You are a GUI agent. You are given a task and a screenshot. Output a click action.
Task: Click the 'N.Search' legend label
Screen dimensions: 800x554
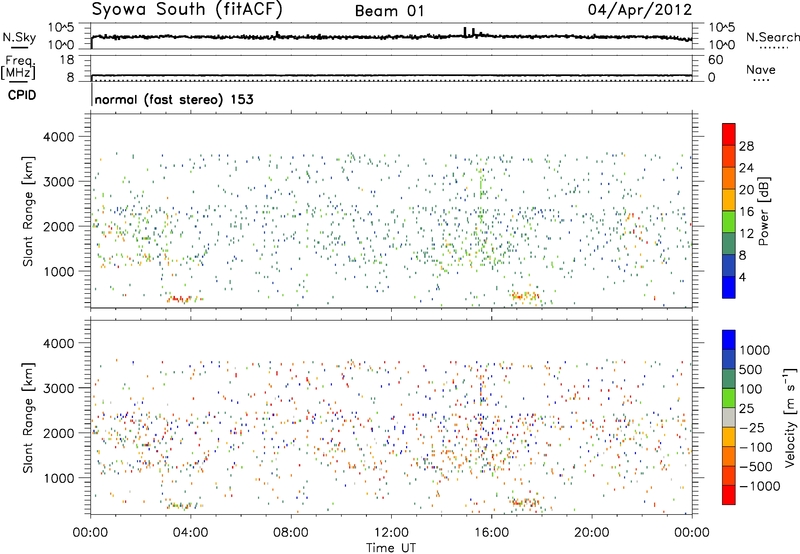point(772,37)
